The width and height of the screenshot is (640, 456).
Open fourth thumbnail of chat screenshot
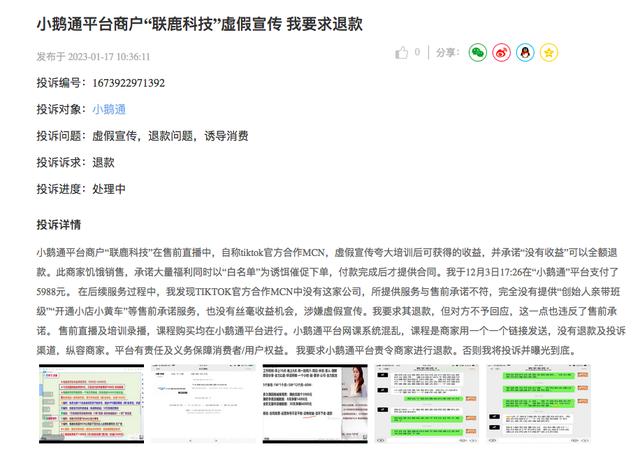(x=427, y=404)
